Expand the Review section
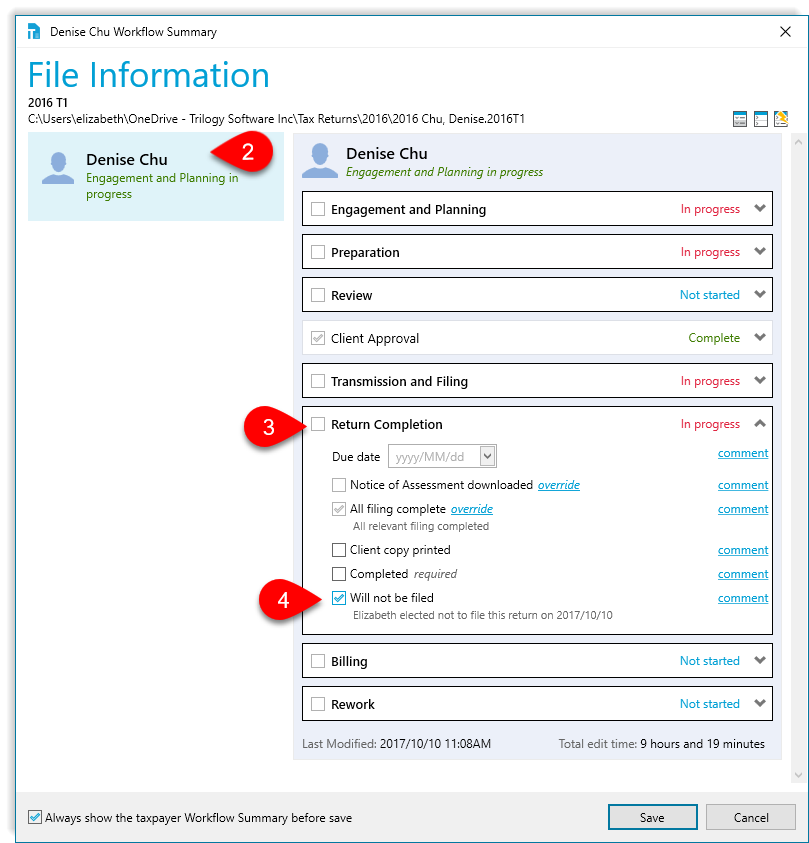Screen dimensions: 809x843 click(x=760, y=294)
